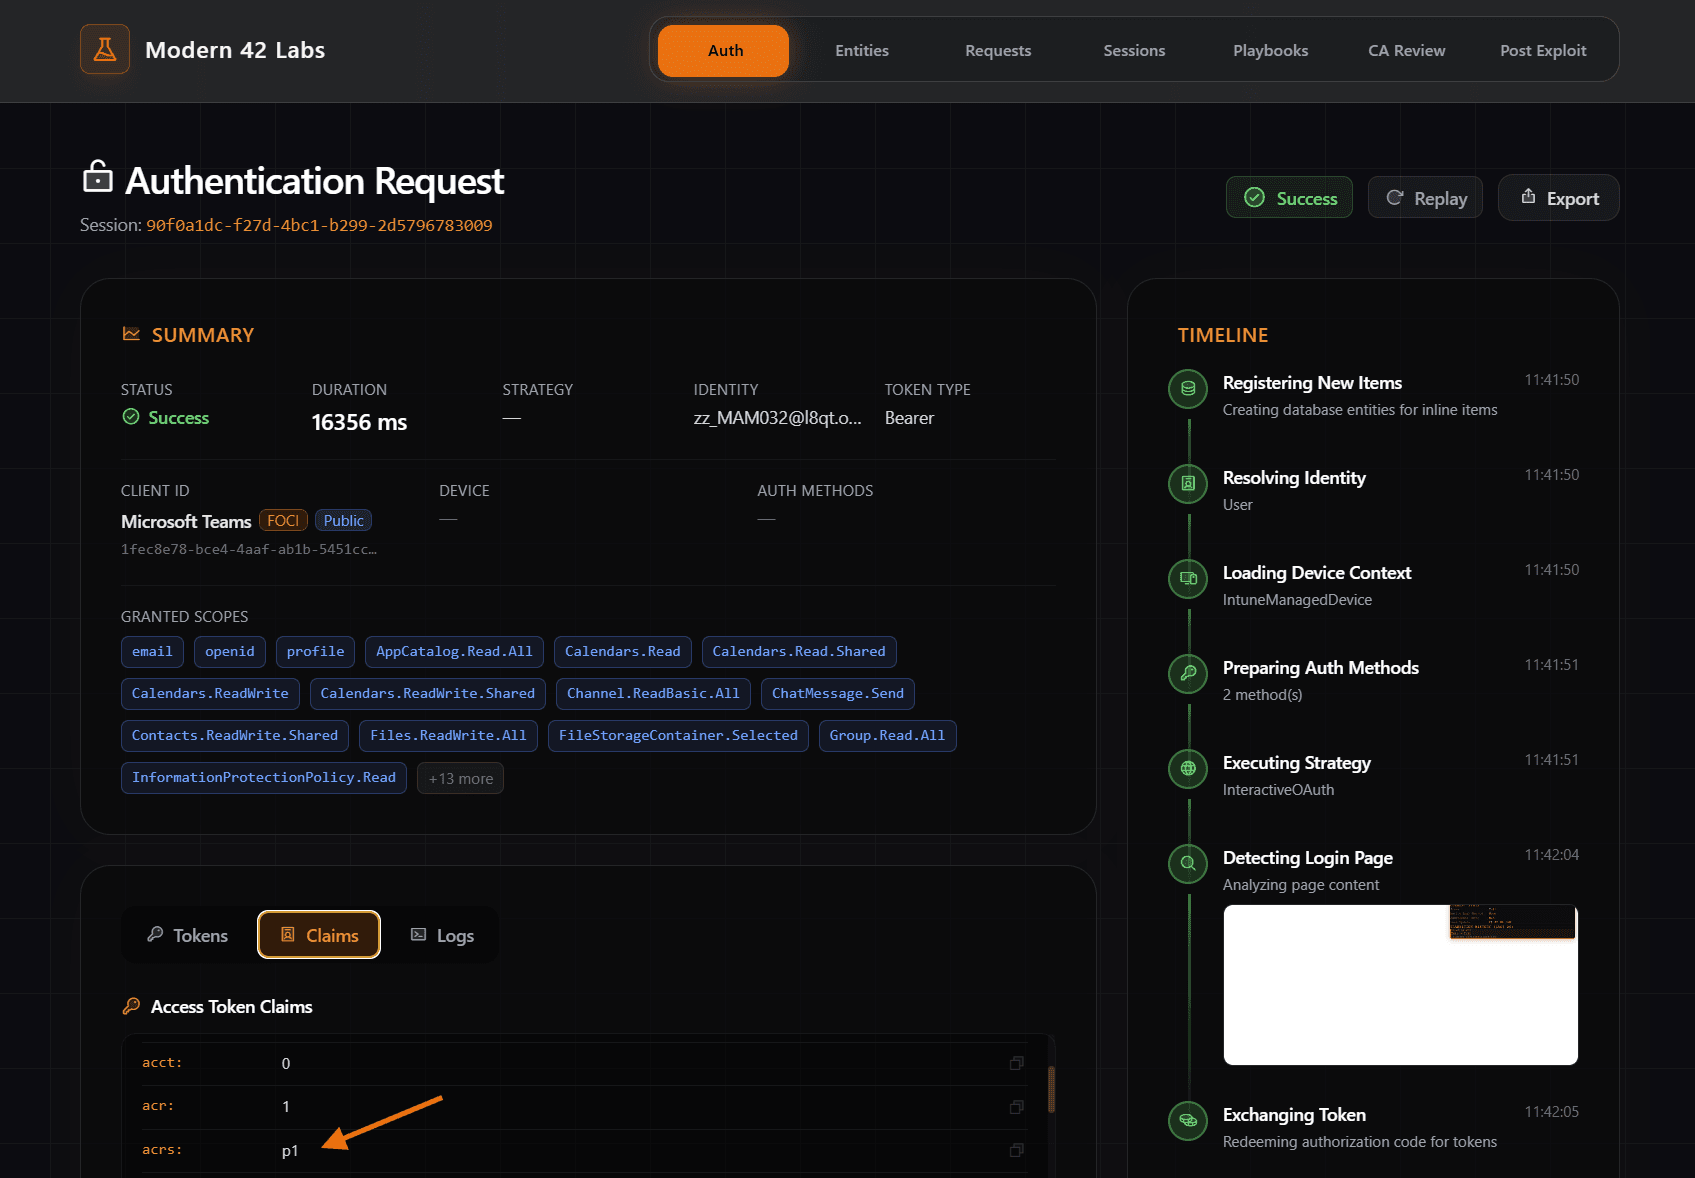Click the truncated client ID 1fec8e78 text

pos(249,549)
